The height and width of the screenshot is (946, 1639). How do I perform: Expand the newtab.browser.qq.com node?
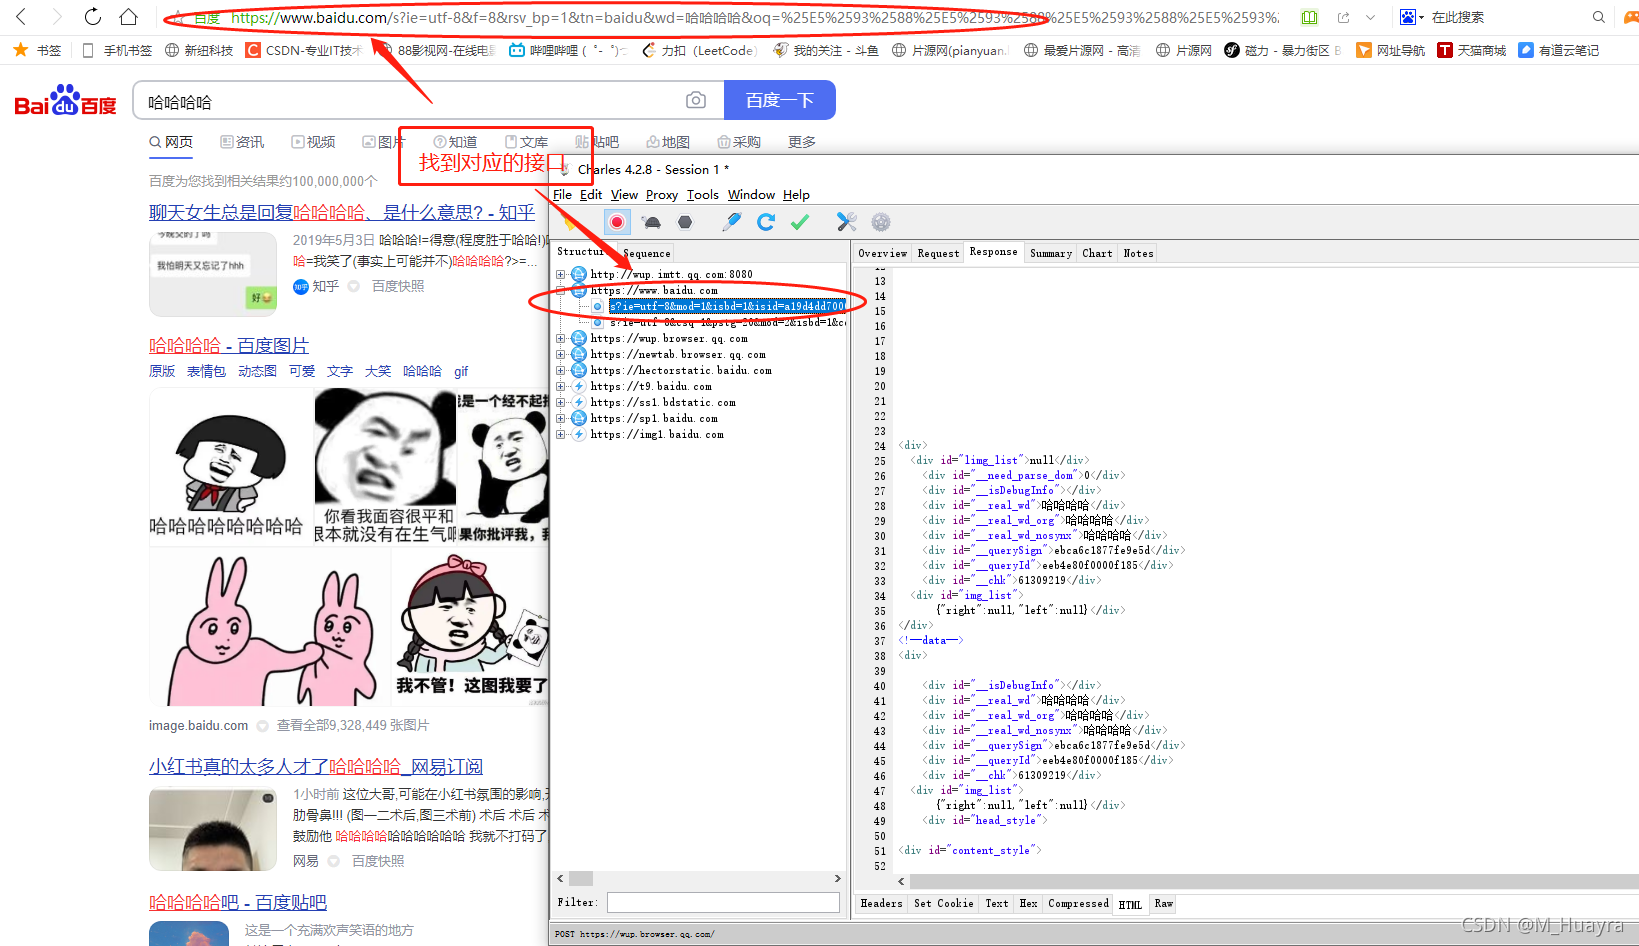click(561, 354)
